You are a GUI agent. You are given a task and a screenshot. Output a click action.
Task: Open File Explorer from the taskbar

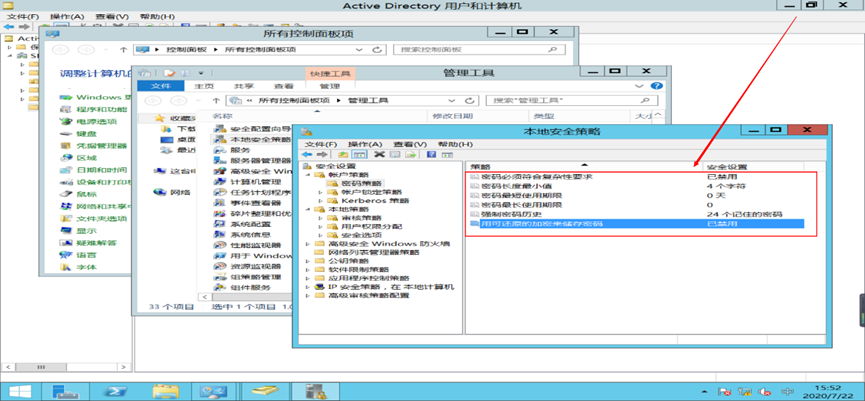(x=165, y=391)
